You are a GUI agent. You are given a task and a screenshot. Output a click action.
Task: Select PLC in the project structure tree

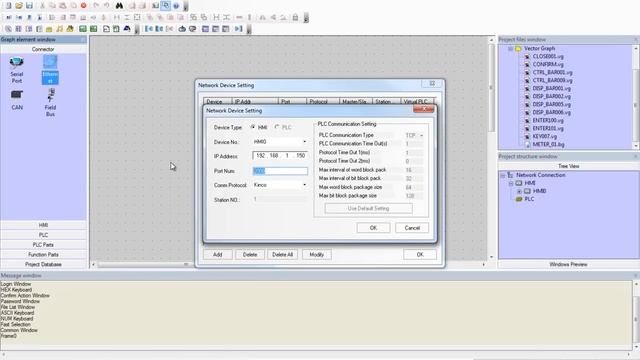pyautogui.click(x=529, y=199)
